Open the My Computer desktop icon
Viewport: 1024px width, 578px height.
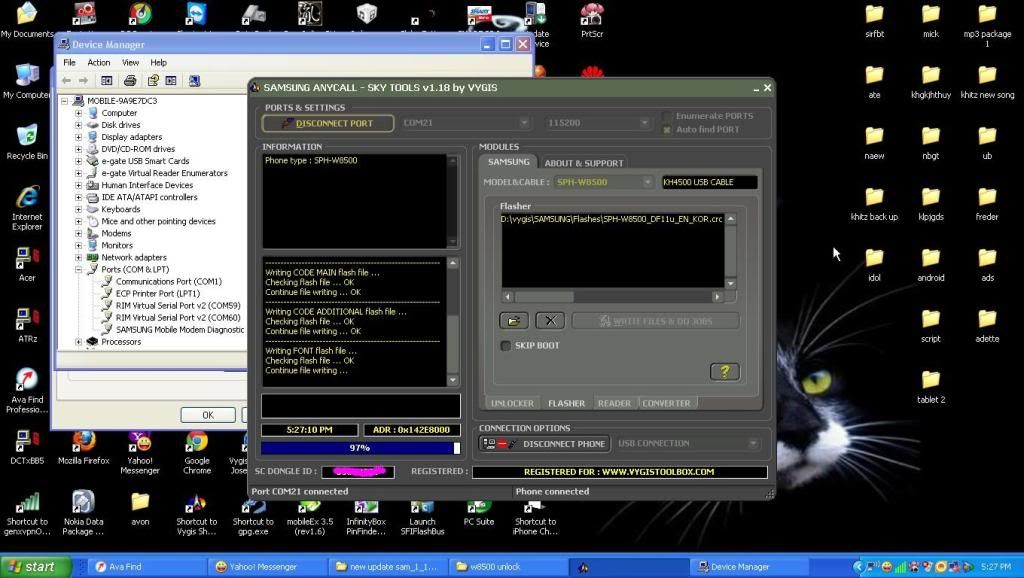26,82
